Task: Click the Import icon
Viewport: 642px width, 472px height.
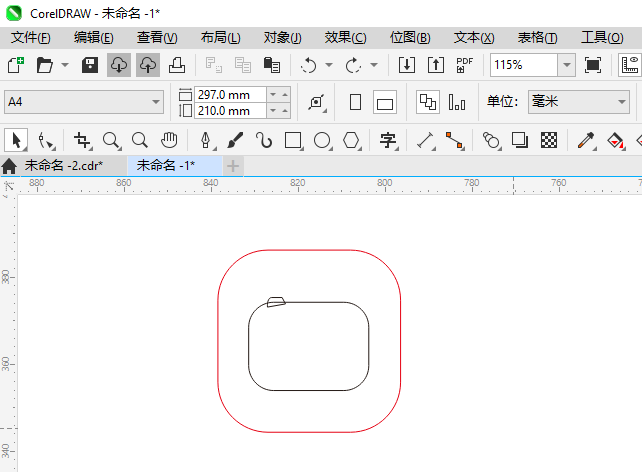Action: (x=407, y=65)
